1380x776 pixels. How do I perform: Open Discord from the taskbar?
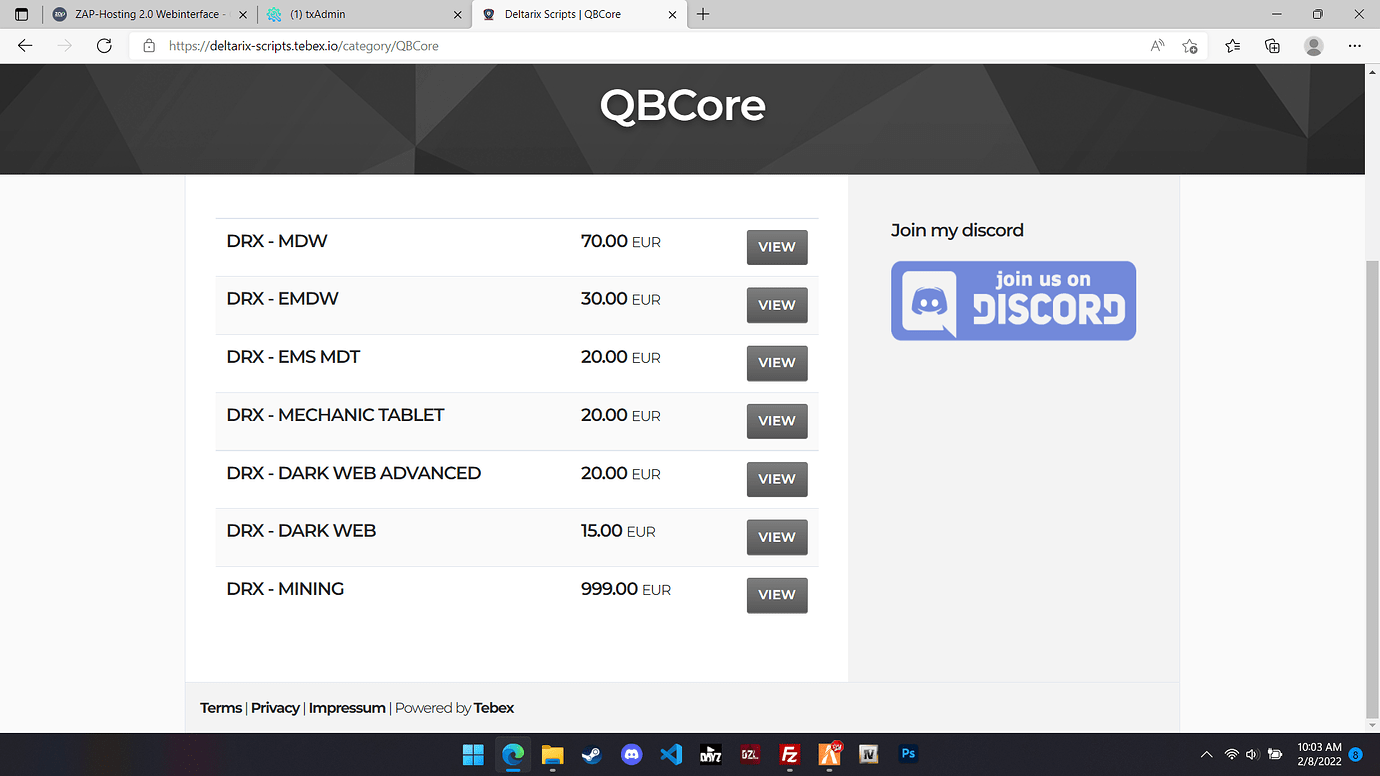(x=631, y=754)
